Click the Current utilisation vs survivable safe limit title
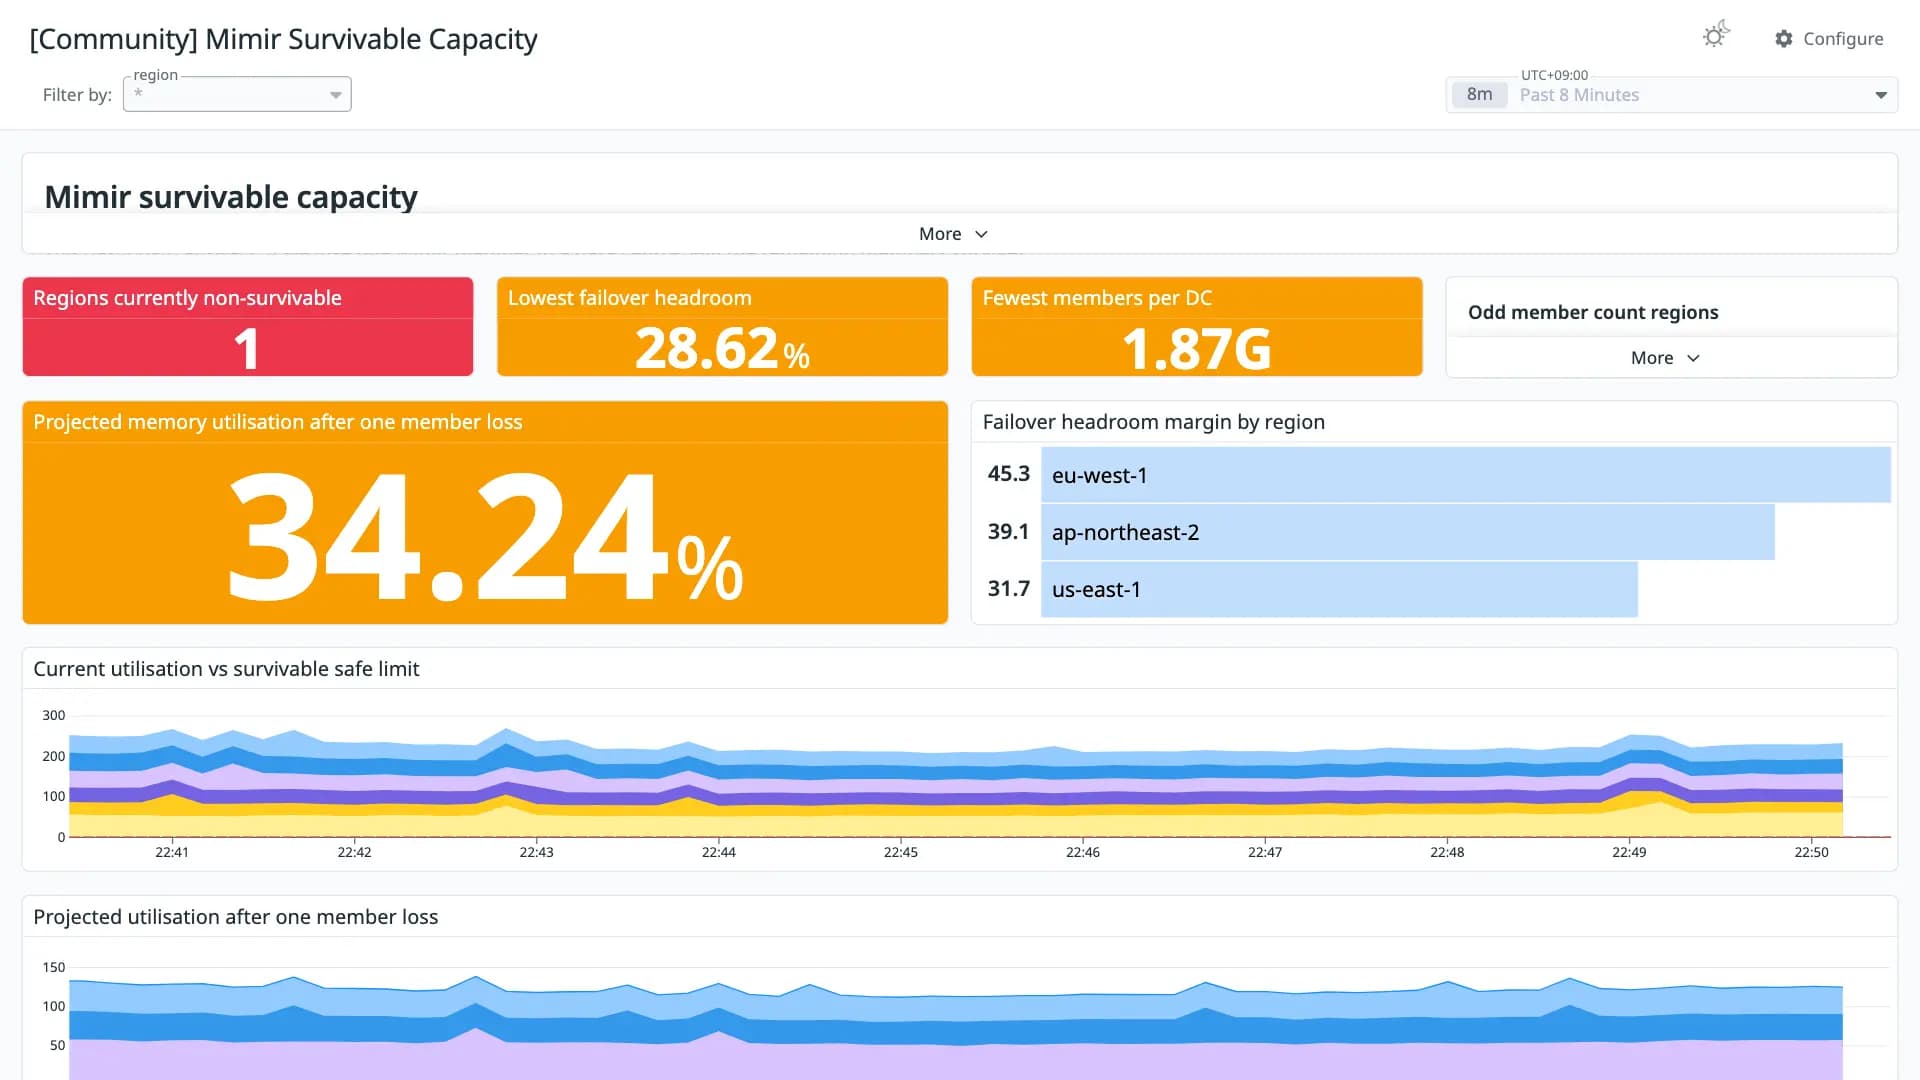 [x=226, y=669]
